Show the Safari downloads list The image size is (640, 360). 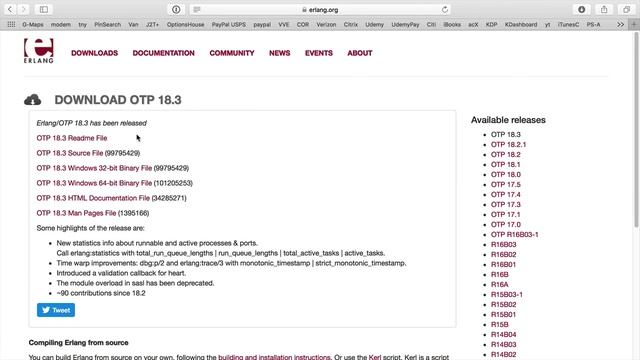[x=582, y=9]
